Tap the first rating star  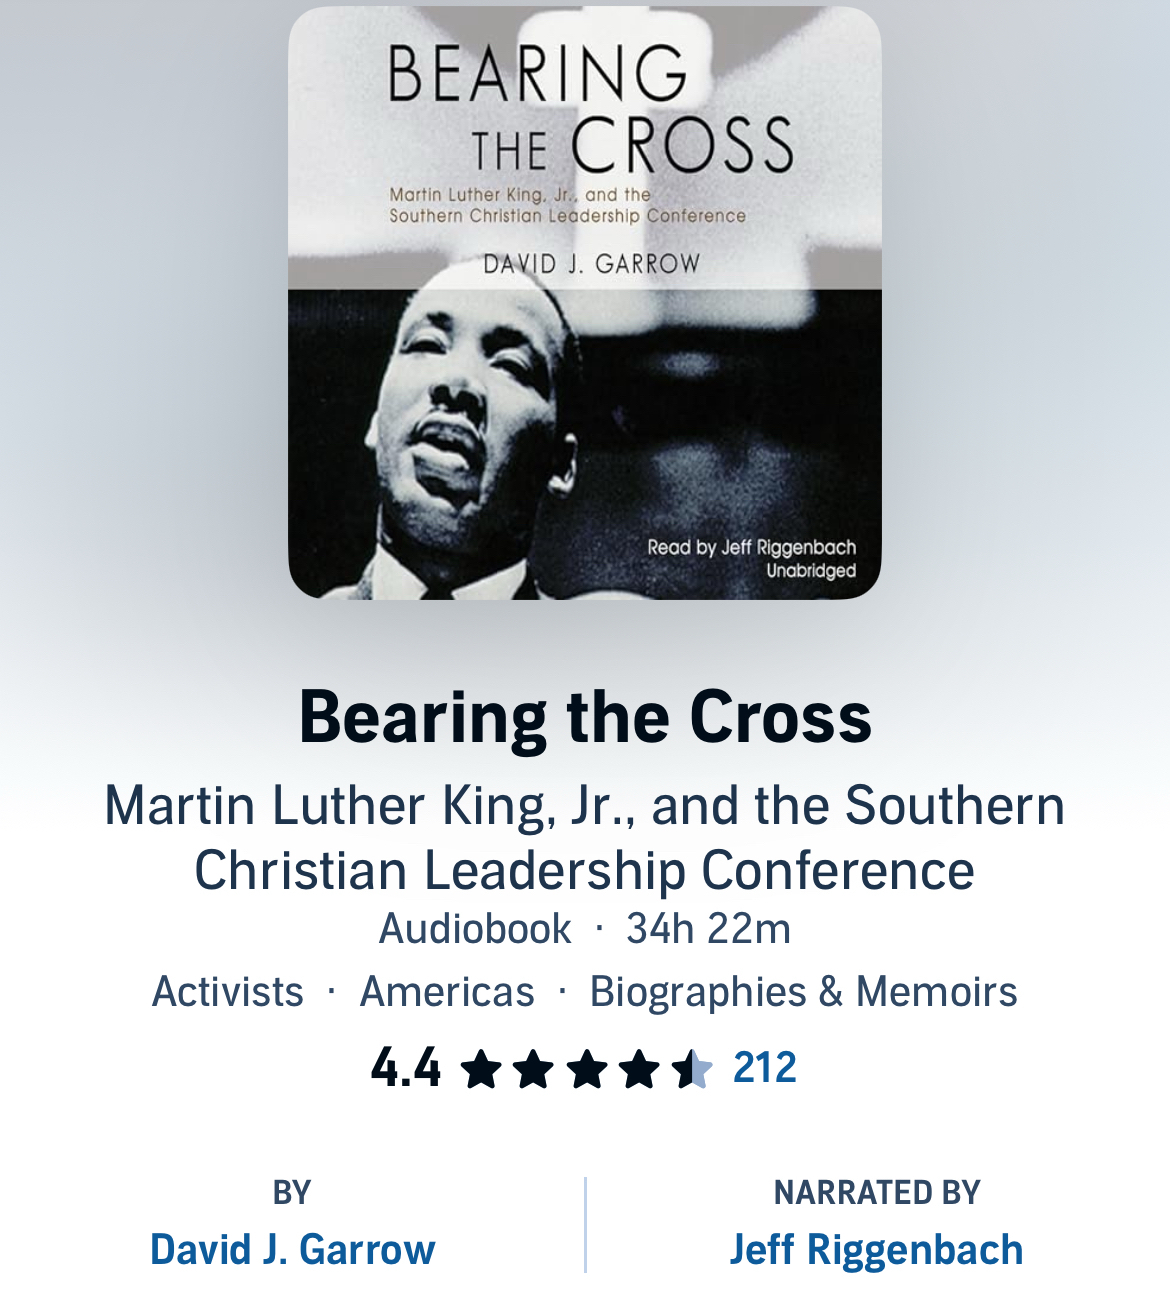point(481,1069)
